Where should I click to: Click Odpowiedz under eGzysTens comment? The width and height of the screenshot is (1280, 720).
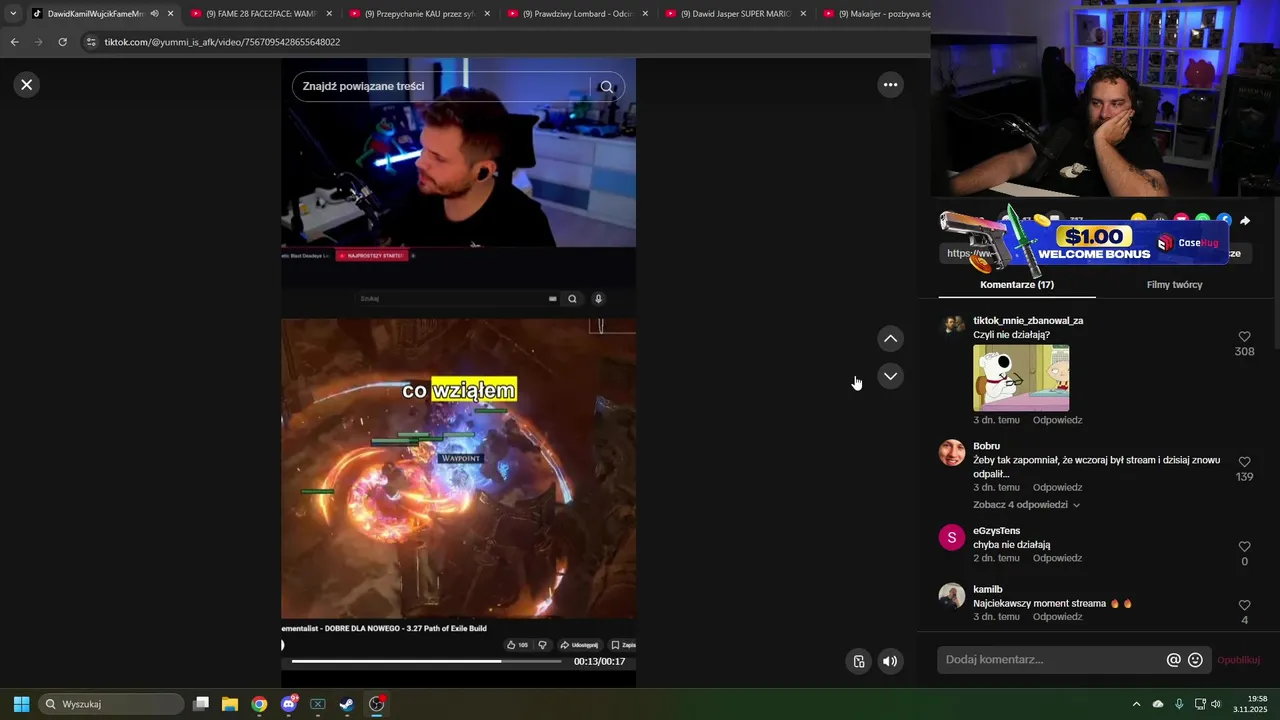(x=1057, y=558)
